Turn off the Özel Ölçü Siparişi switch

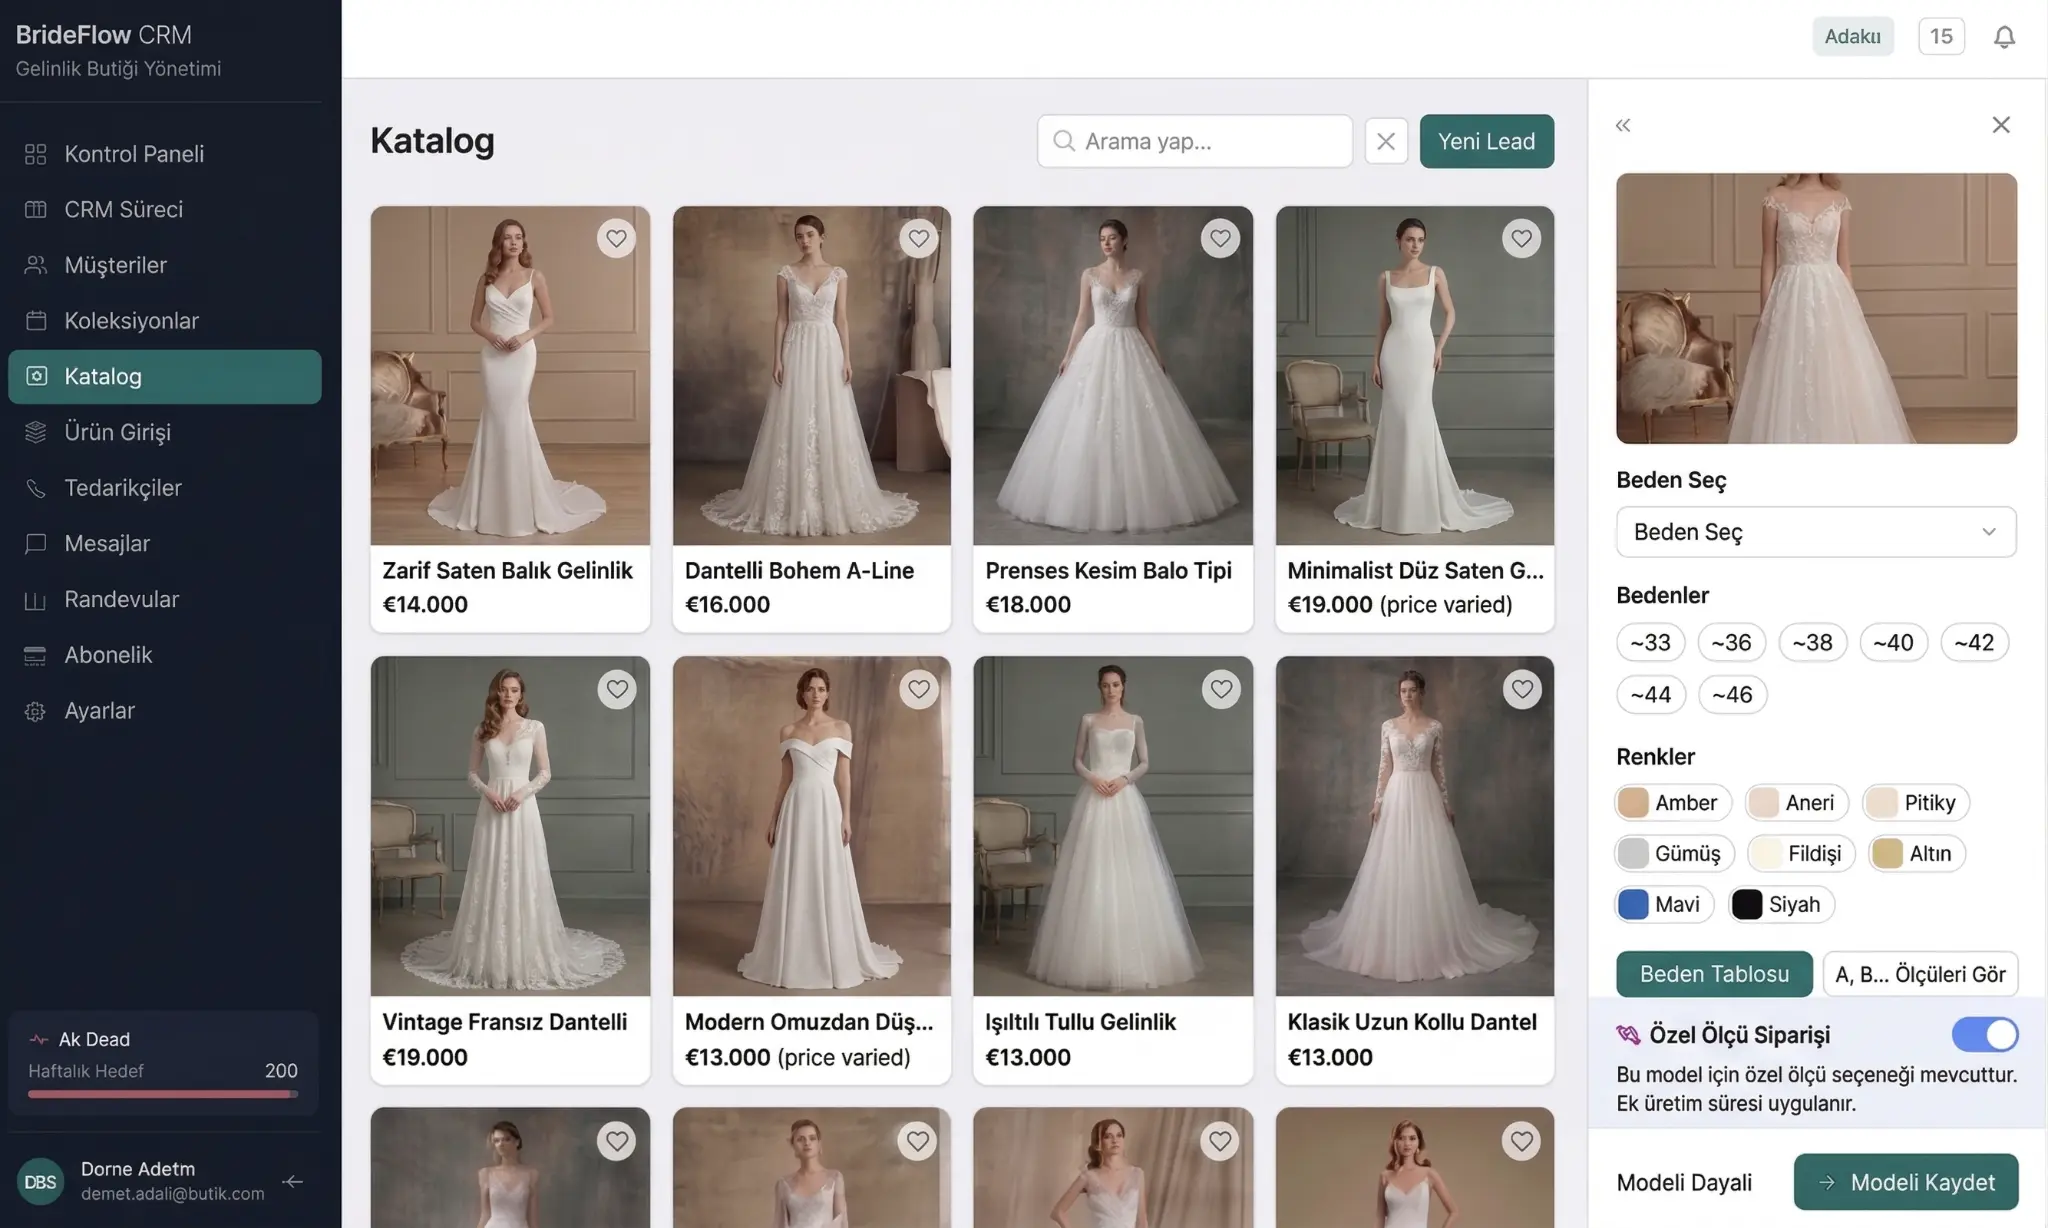click(1985, 1034)
